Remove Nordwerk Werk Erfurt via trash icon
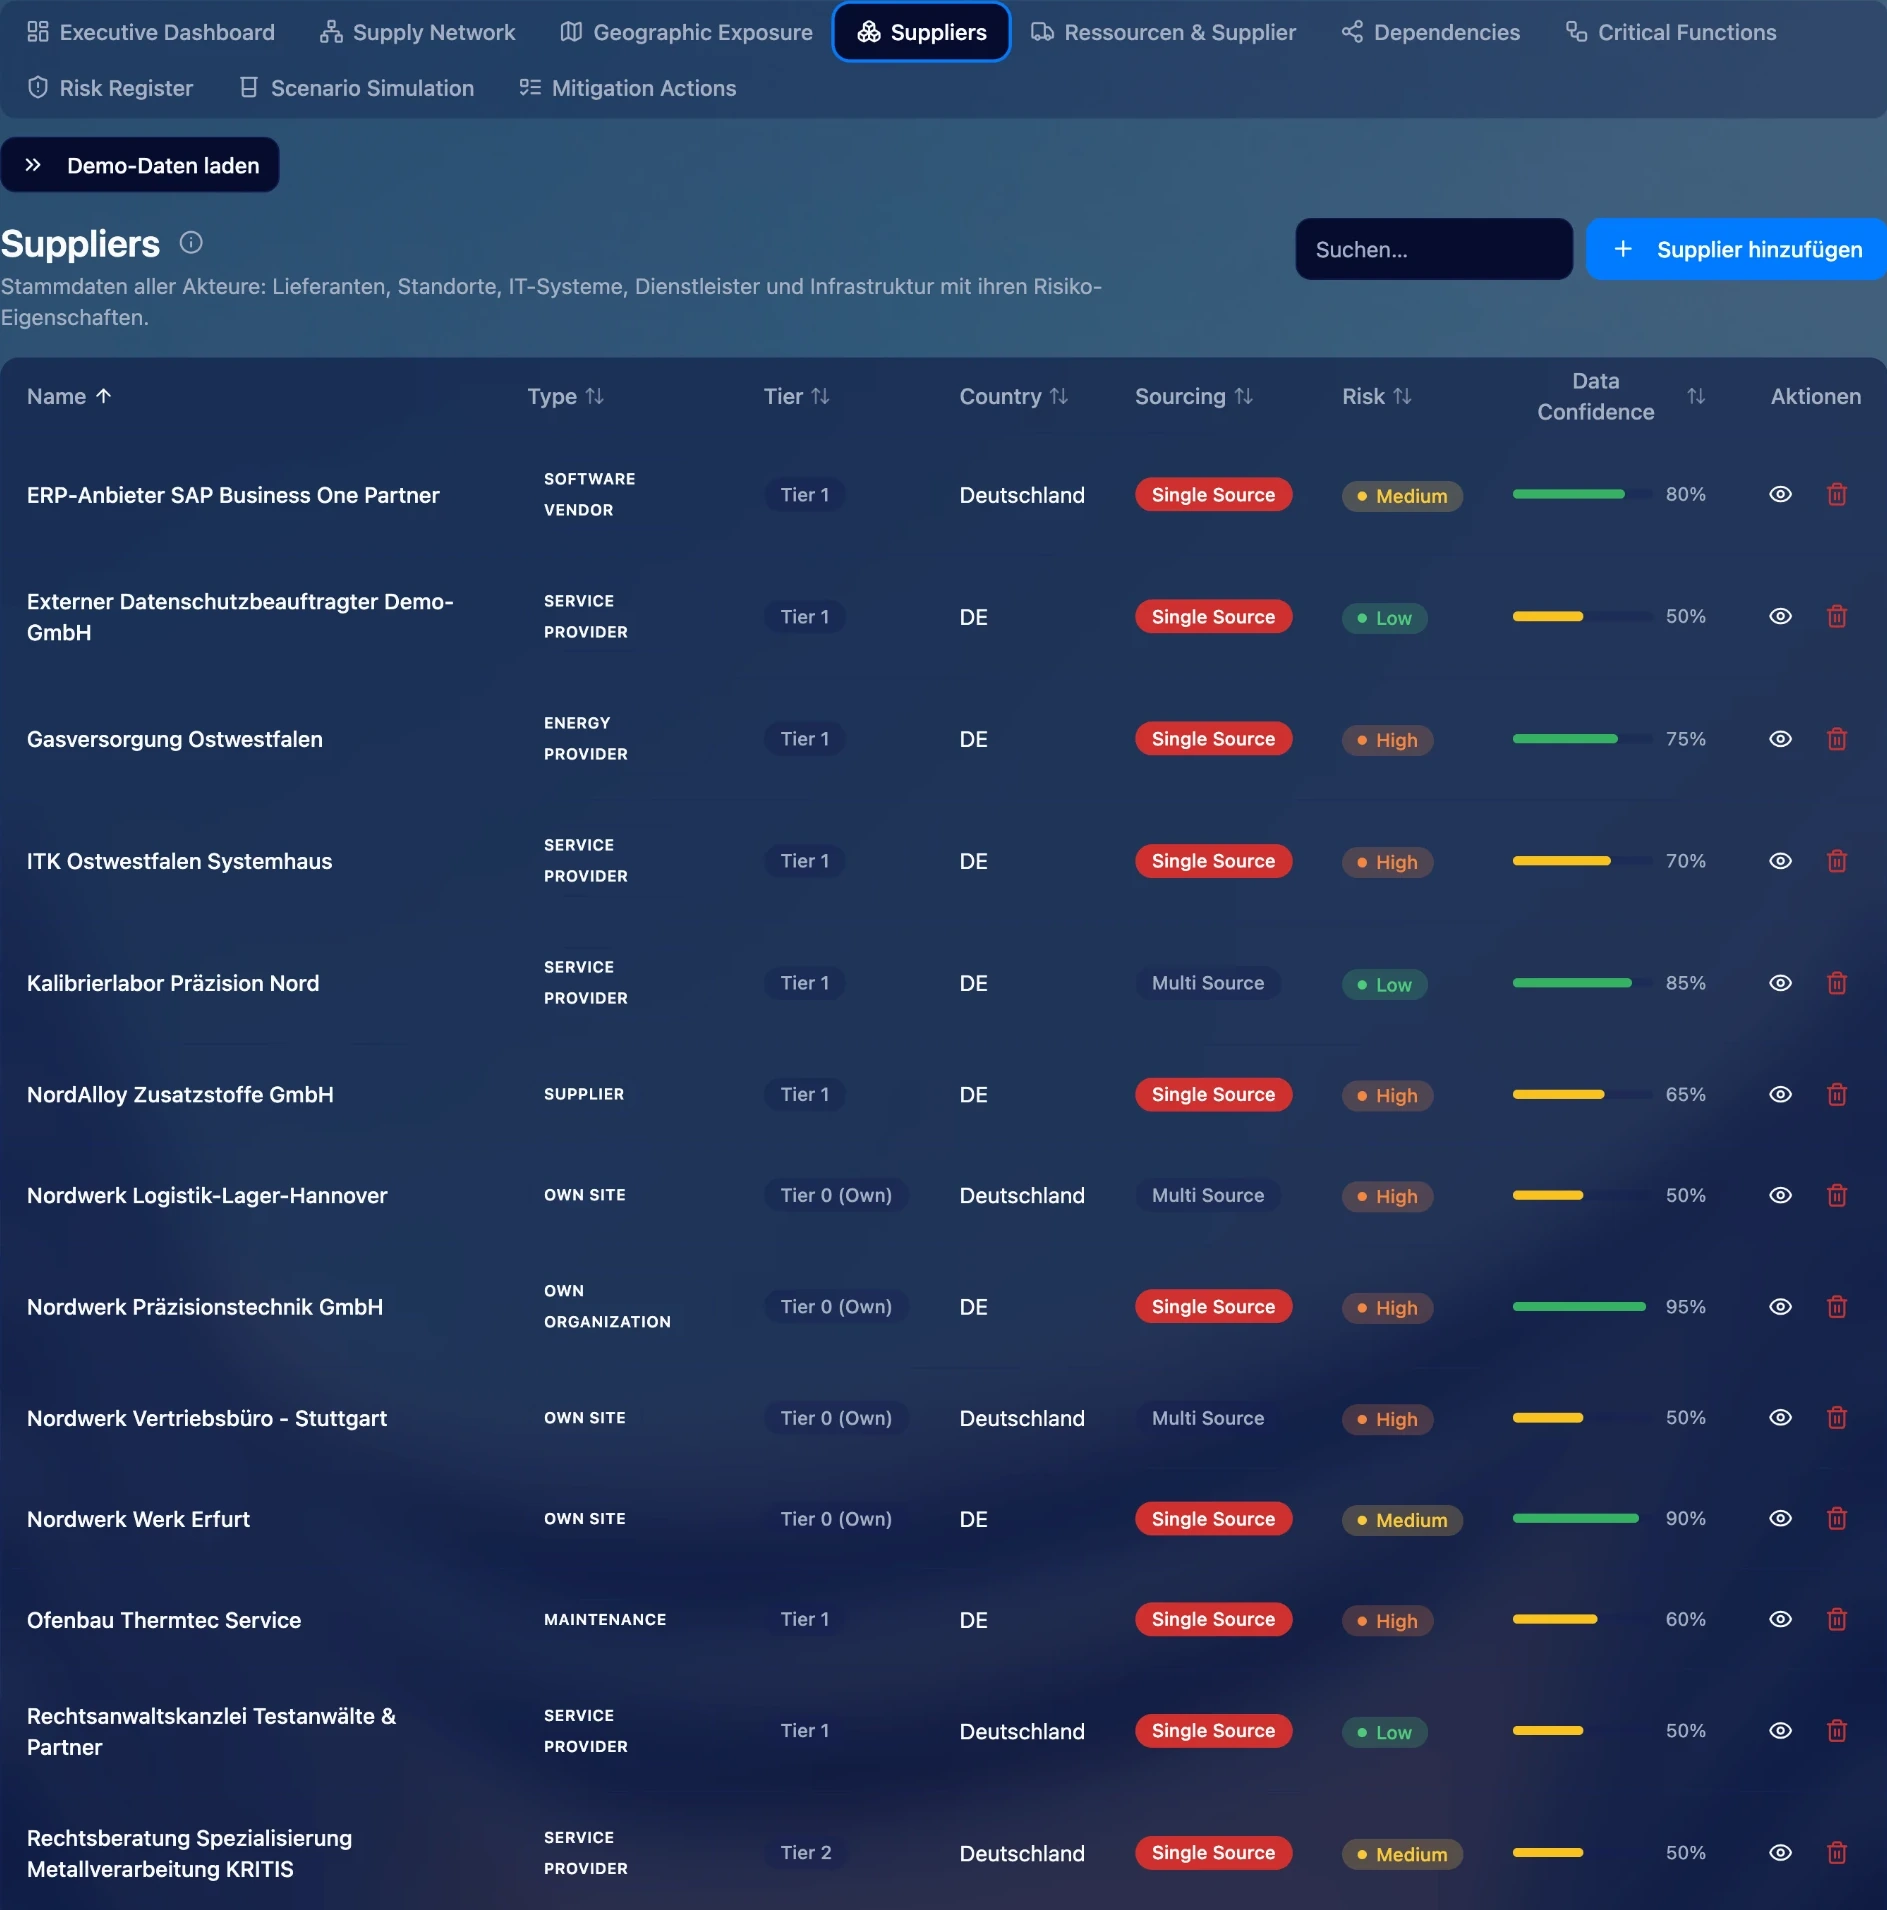The width and height of the screenshot is (1887, 1910). click(1836, 1518)
